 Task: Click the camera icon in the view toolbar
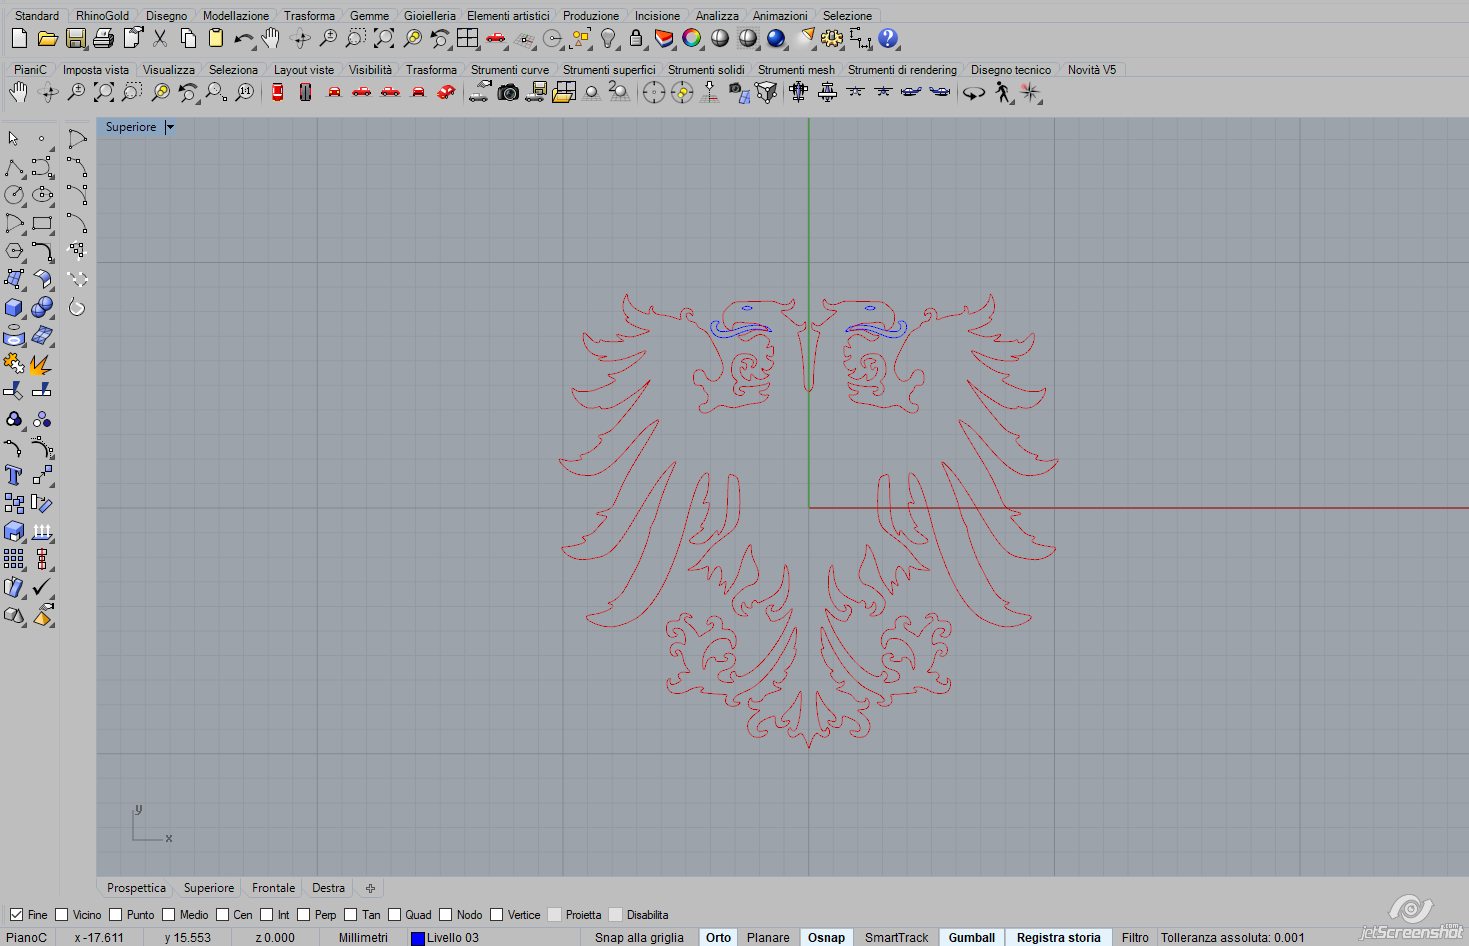(508, 93)
